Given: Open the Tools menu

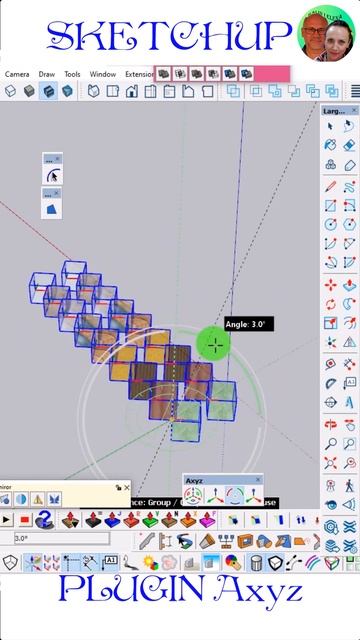Looking at the screenshot, I should [x=72, y=74].
